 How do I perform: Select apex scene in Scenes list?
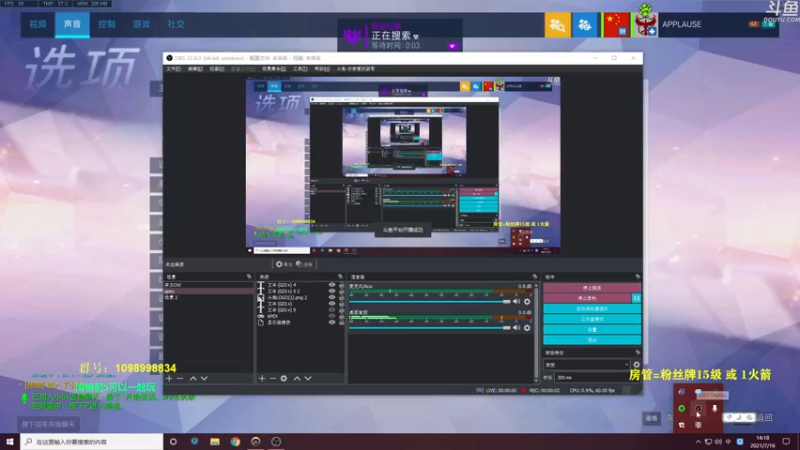(208, 291)
